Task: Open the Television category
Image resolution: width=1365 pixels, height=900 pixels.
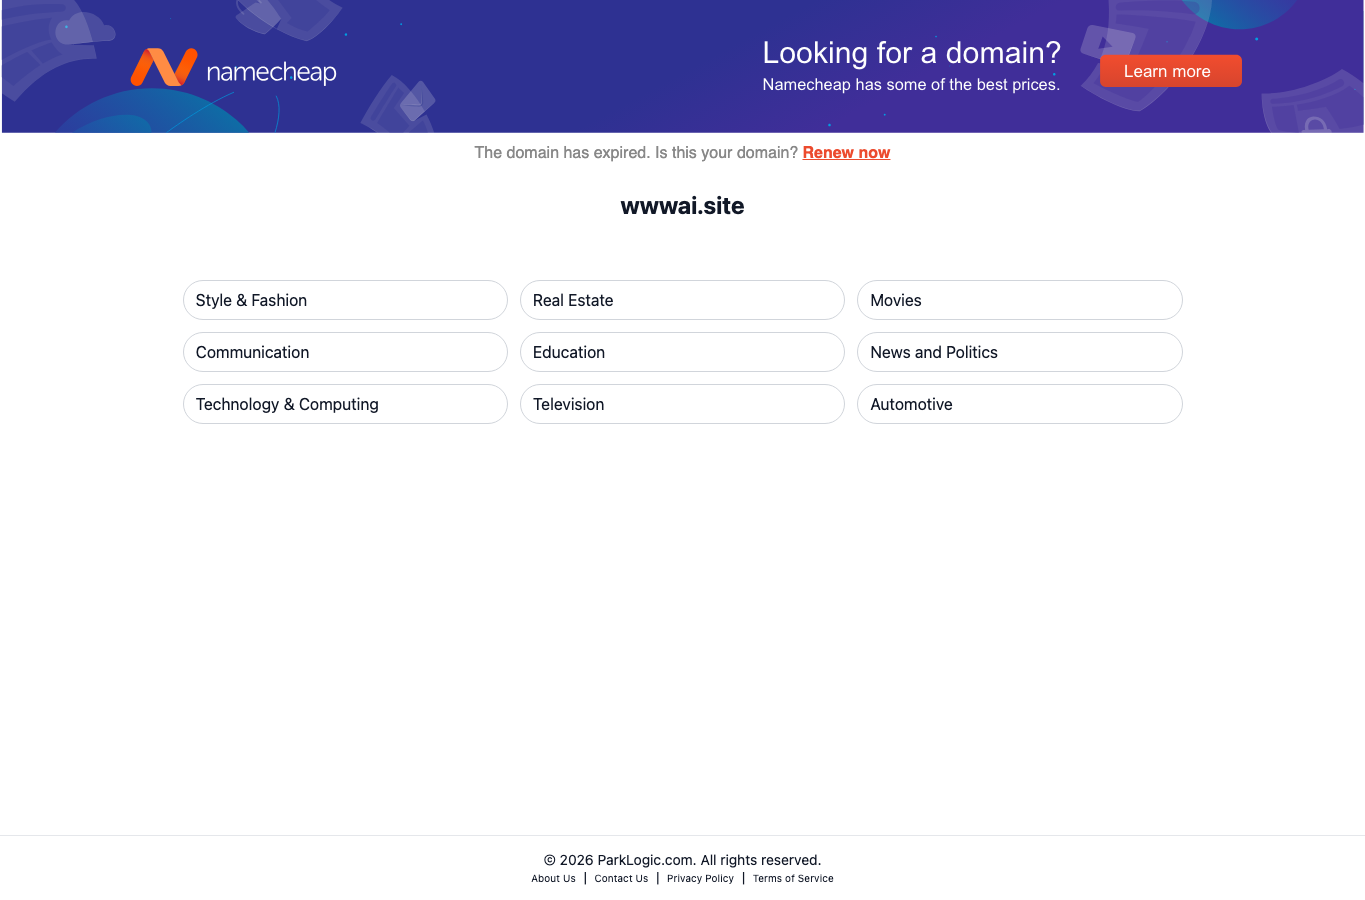Action: (682, 404)
